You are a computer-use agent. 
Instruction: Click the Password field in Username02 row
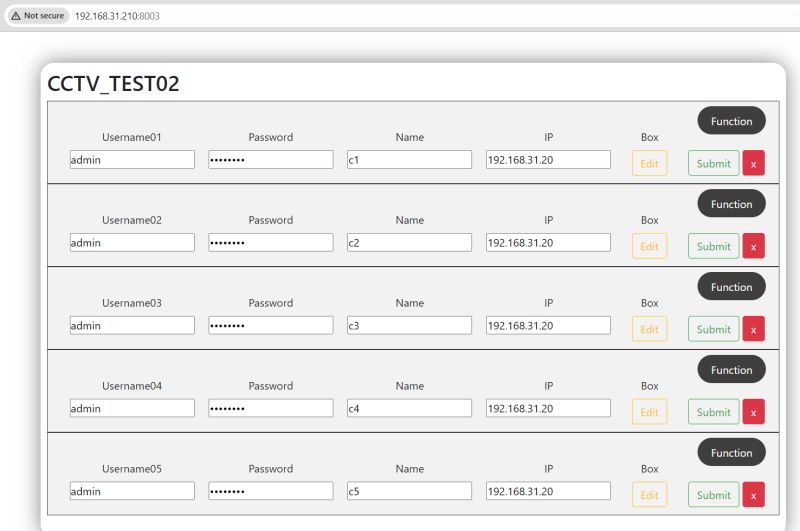point(271,242)
